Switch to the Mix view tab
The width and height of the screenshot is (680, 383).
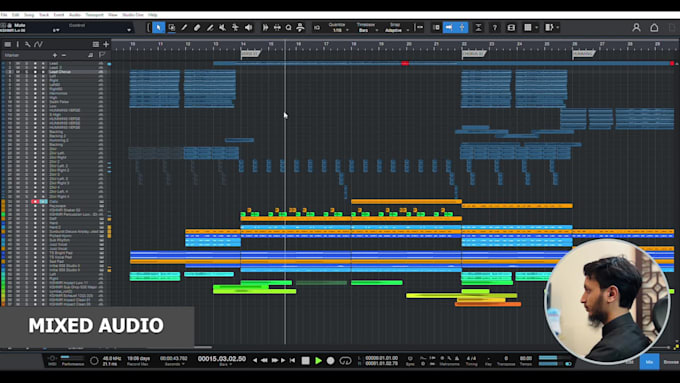649,362
